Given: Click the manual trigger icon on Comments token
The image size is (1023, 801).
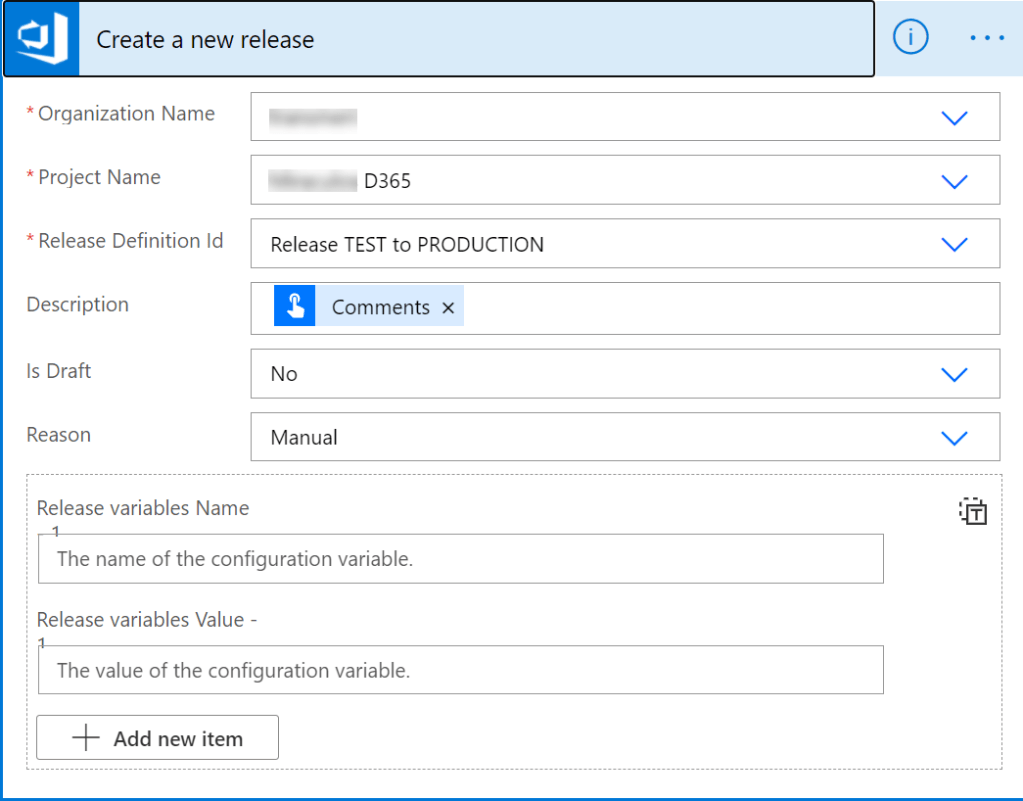Looking at the screenshot, I should [x=295, y=307].
